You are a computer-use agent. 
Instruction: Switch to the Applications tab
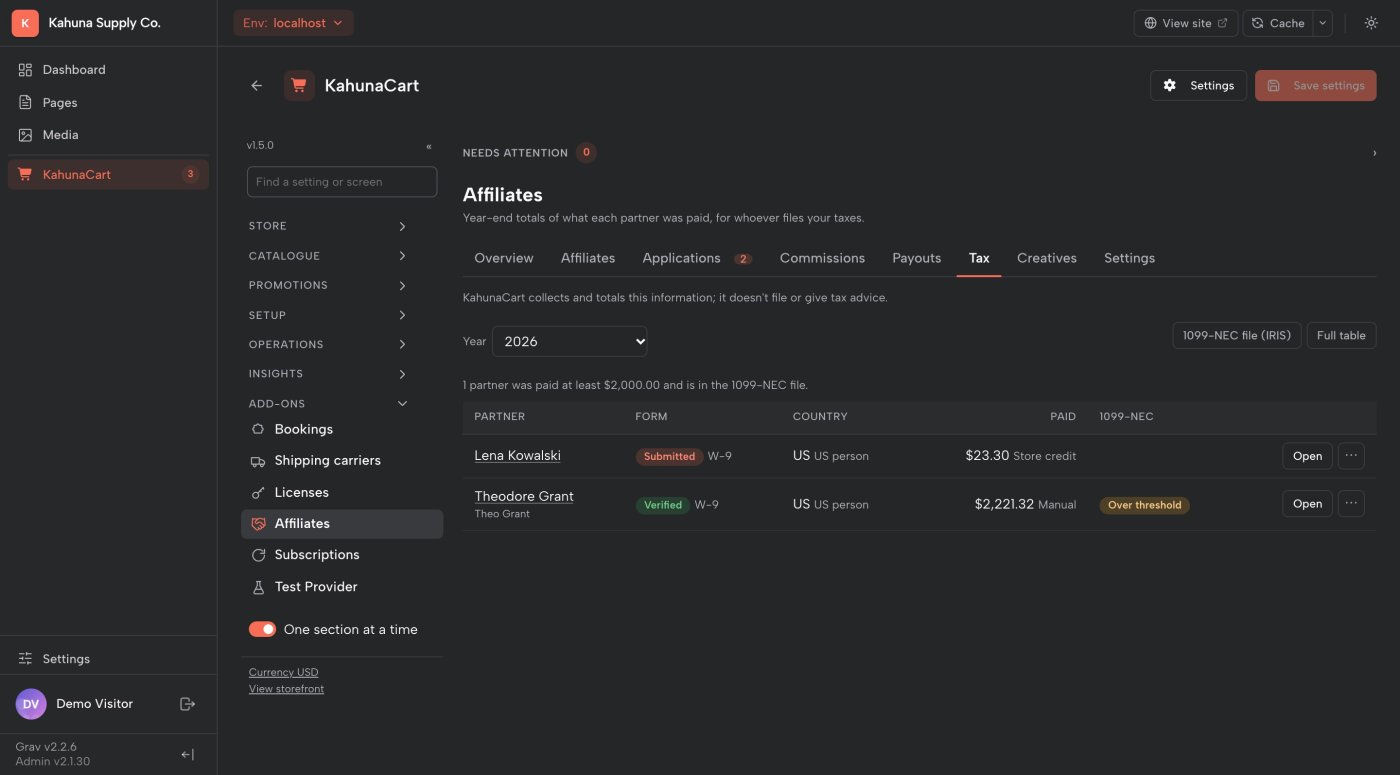point(697,258)
